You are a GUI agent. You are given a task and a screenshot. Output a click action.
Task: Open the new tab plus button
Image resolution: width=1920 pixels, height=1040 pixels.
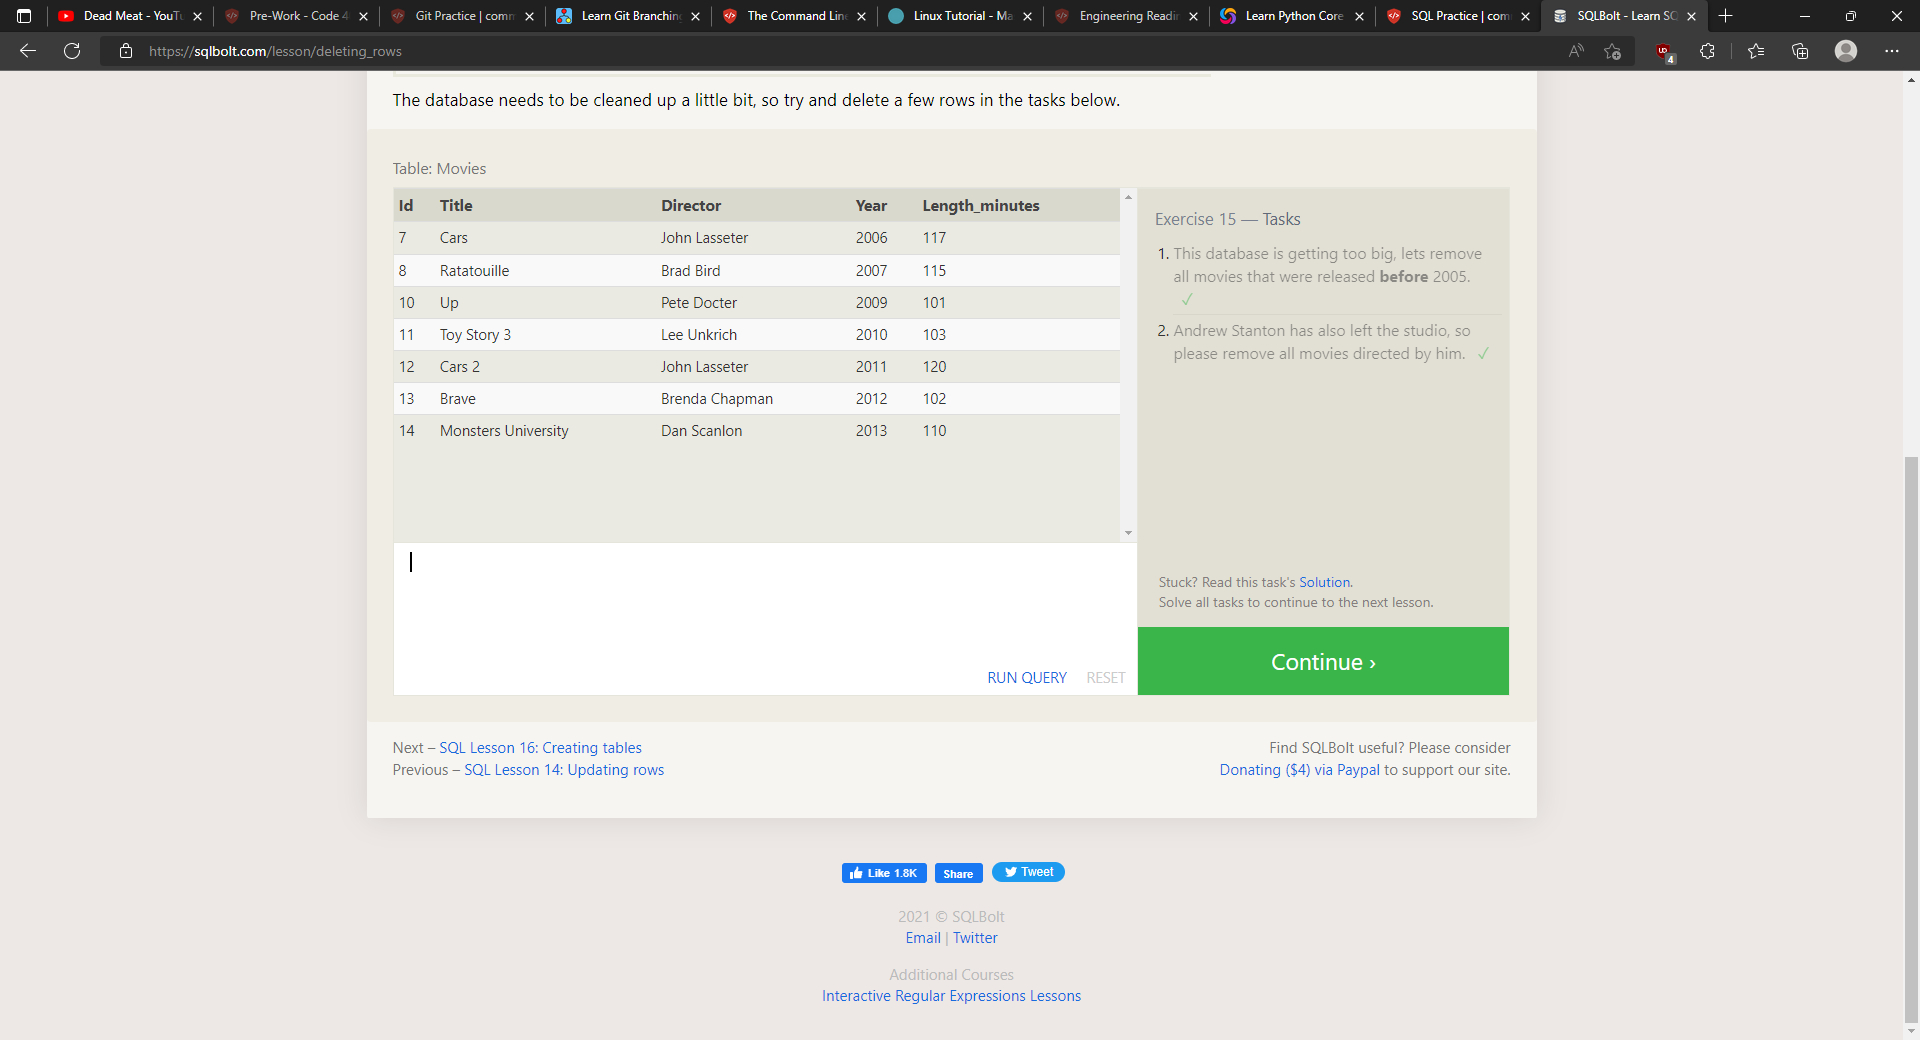[1725, 16]
